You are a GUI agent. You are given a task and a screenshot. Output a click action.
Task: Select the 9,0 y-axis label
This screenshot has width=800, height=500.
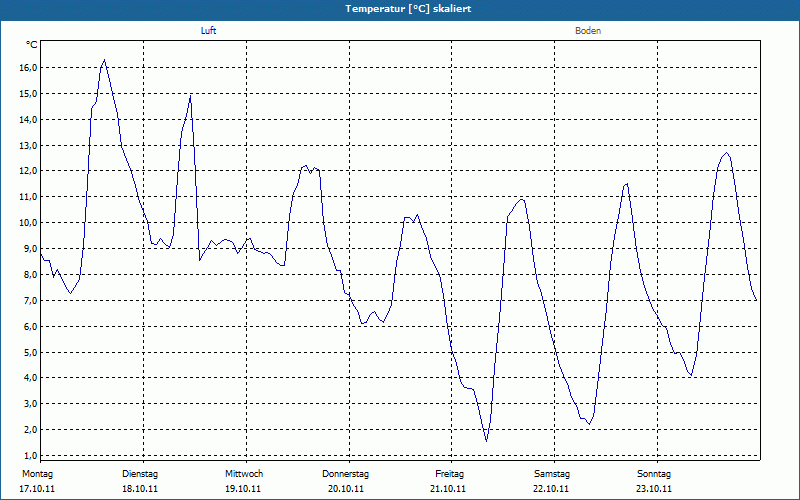(31, 249)
